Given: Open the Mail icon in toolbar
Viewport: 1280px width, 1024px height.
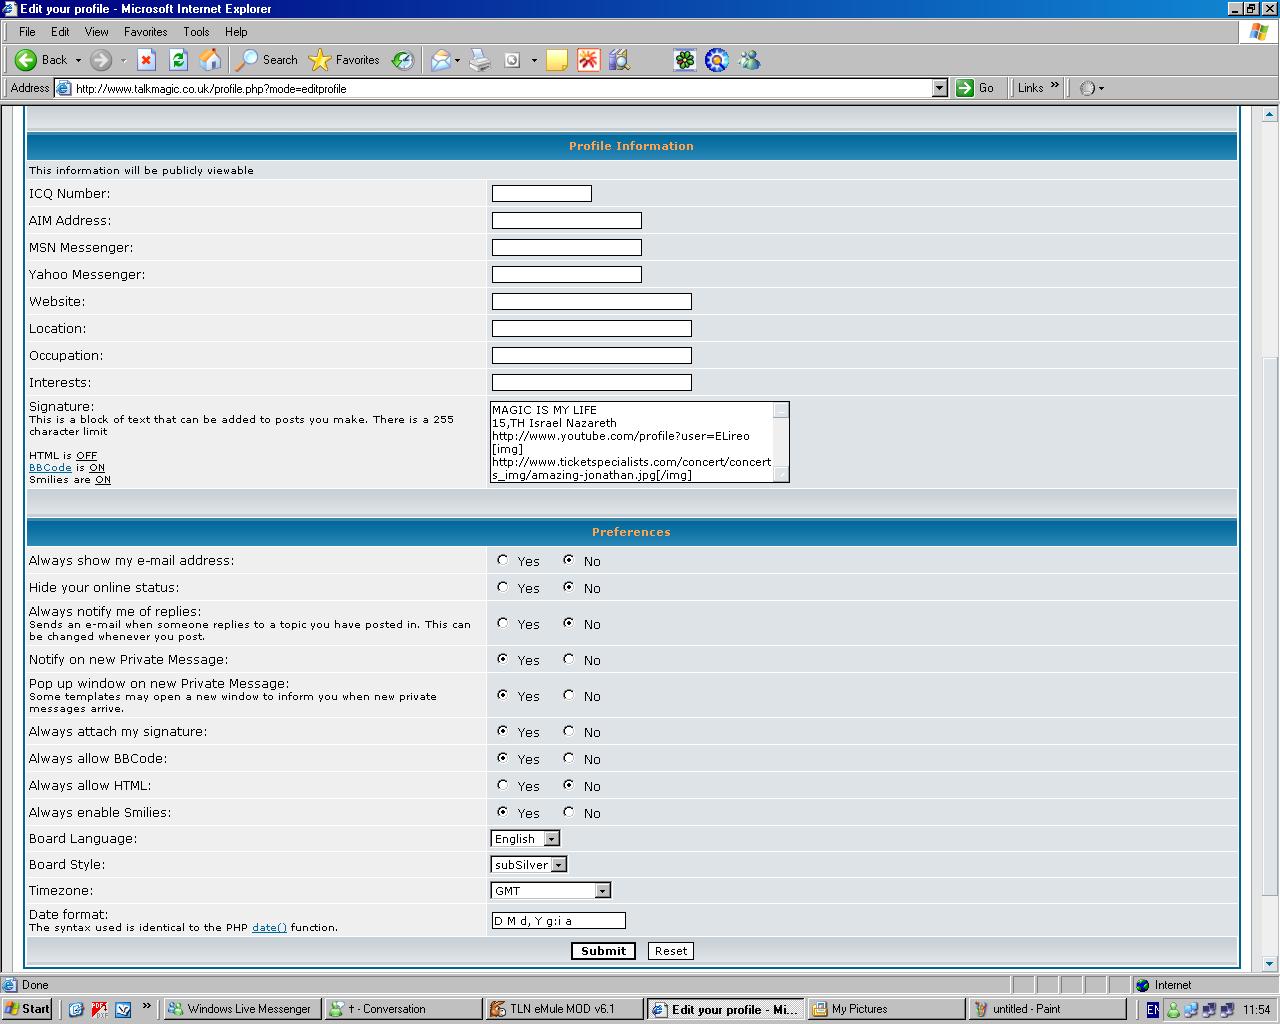Looking at the screenshot, I should click(441, 60).
